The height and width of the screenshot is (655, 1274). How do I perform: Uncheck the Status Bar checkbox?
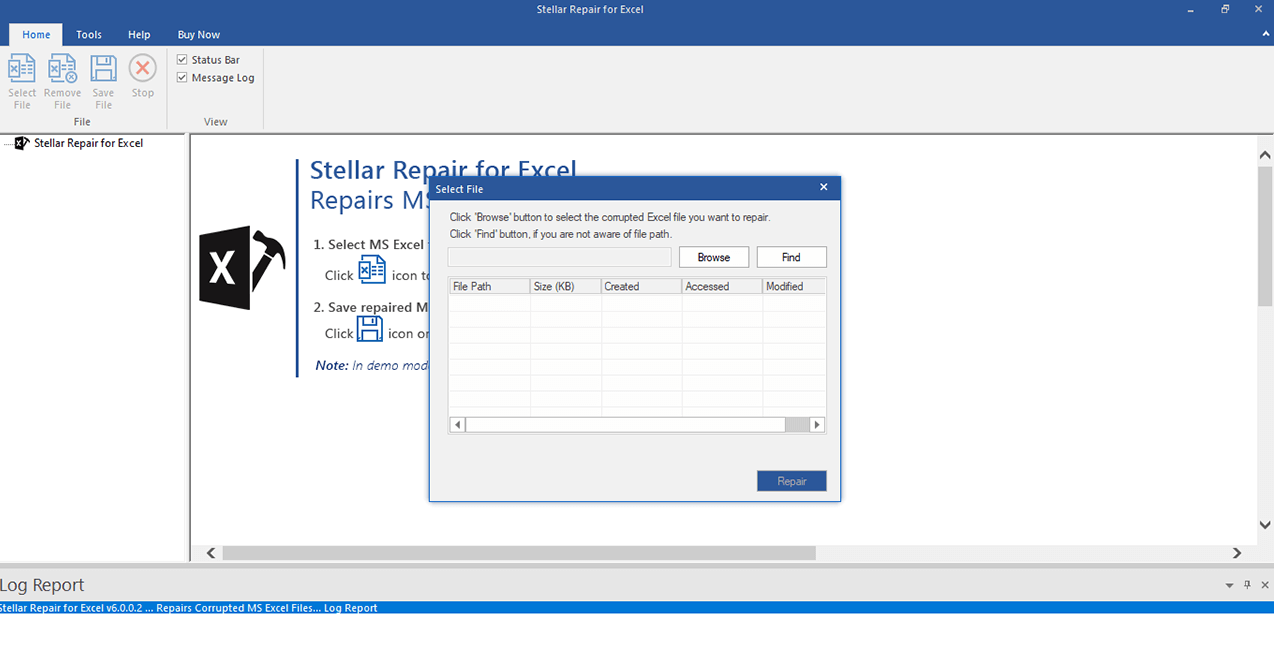tap(182, 60)
